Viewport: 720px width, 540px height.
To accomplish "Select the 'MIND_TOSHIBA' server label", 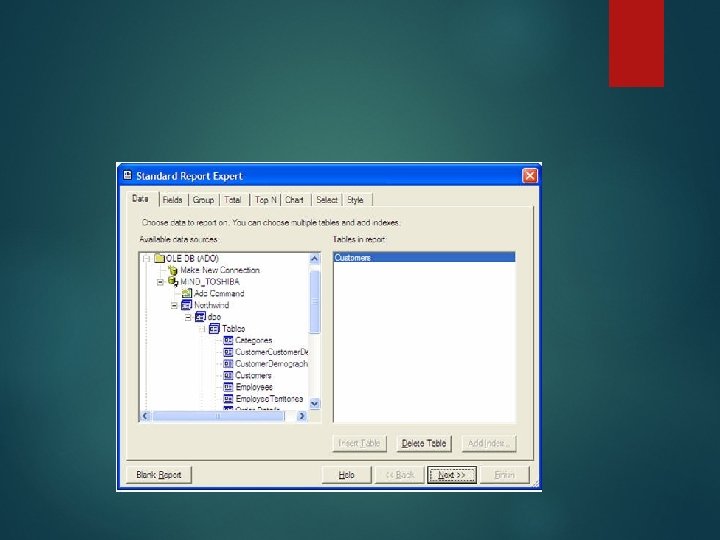I will [x=210, y=282].
